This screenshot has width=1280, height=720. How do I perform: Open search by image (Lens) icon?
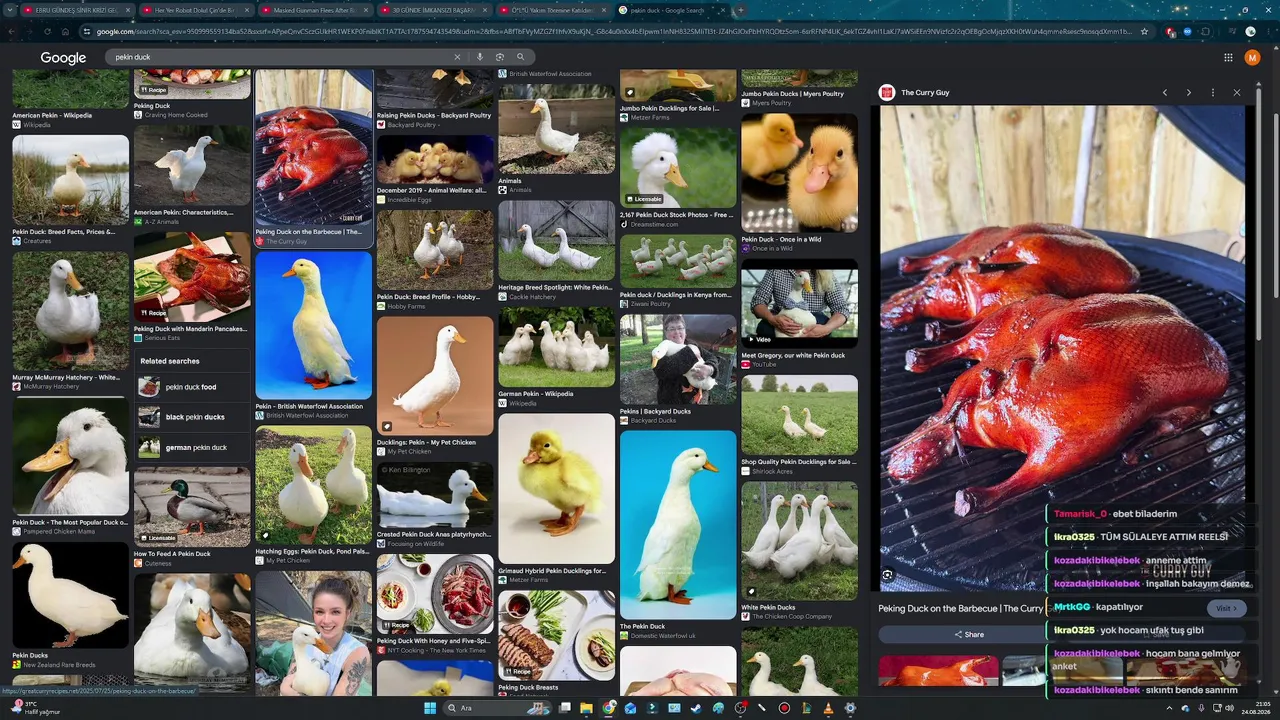point(500,57)
